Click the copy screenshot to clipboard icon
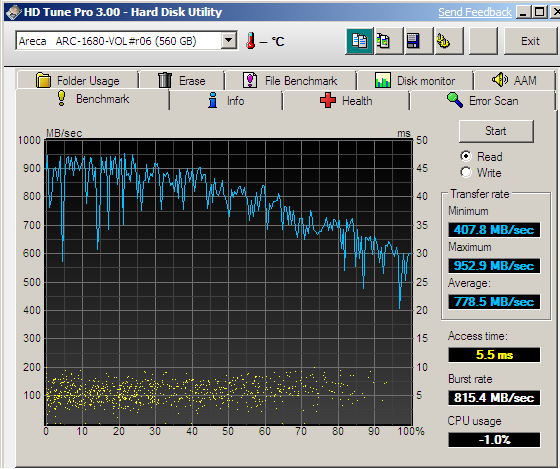Image resolution: width=560 pixels, height=469 pixels. click(x=390, y=41)
